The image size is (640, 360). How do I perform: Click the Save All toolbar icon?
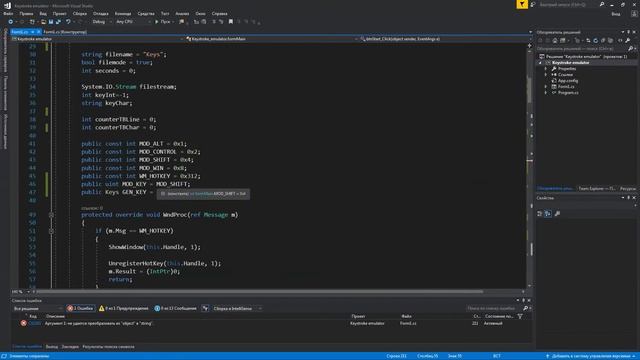(58, 22)
